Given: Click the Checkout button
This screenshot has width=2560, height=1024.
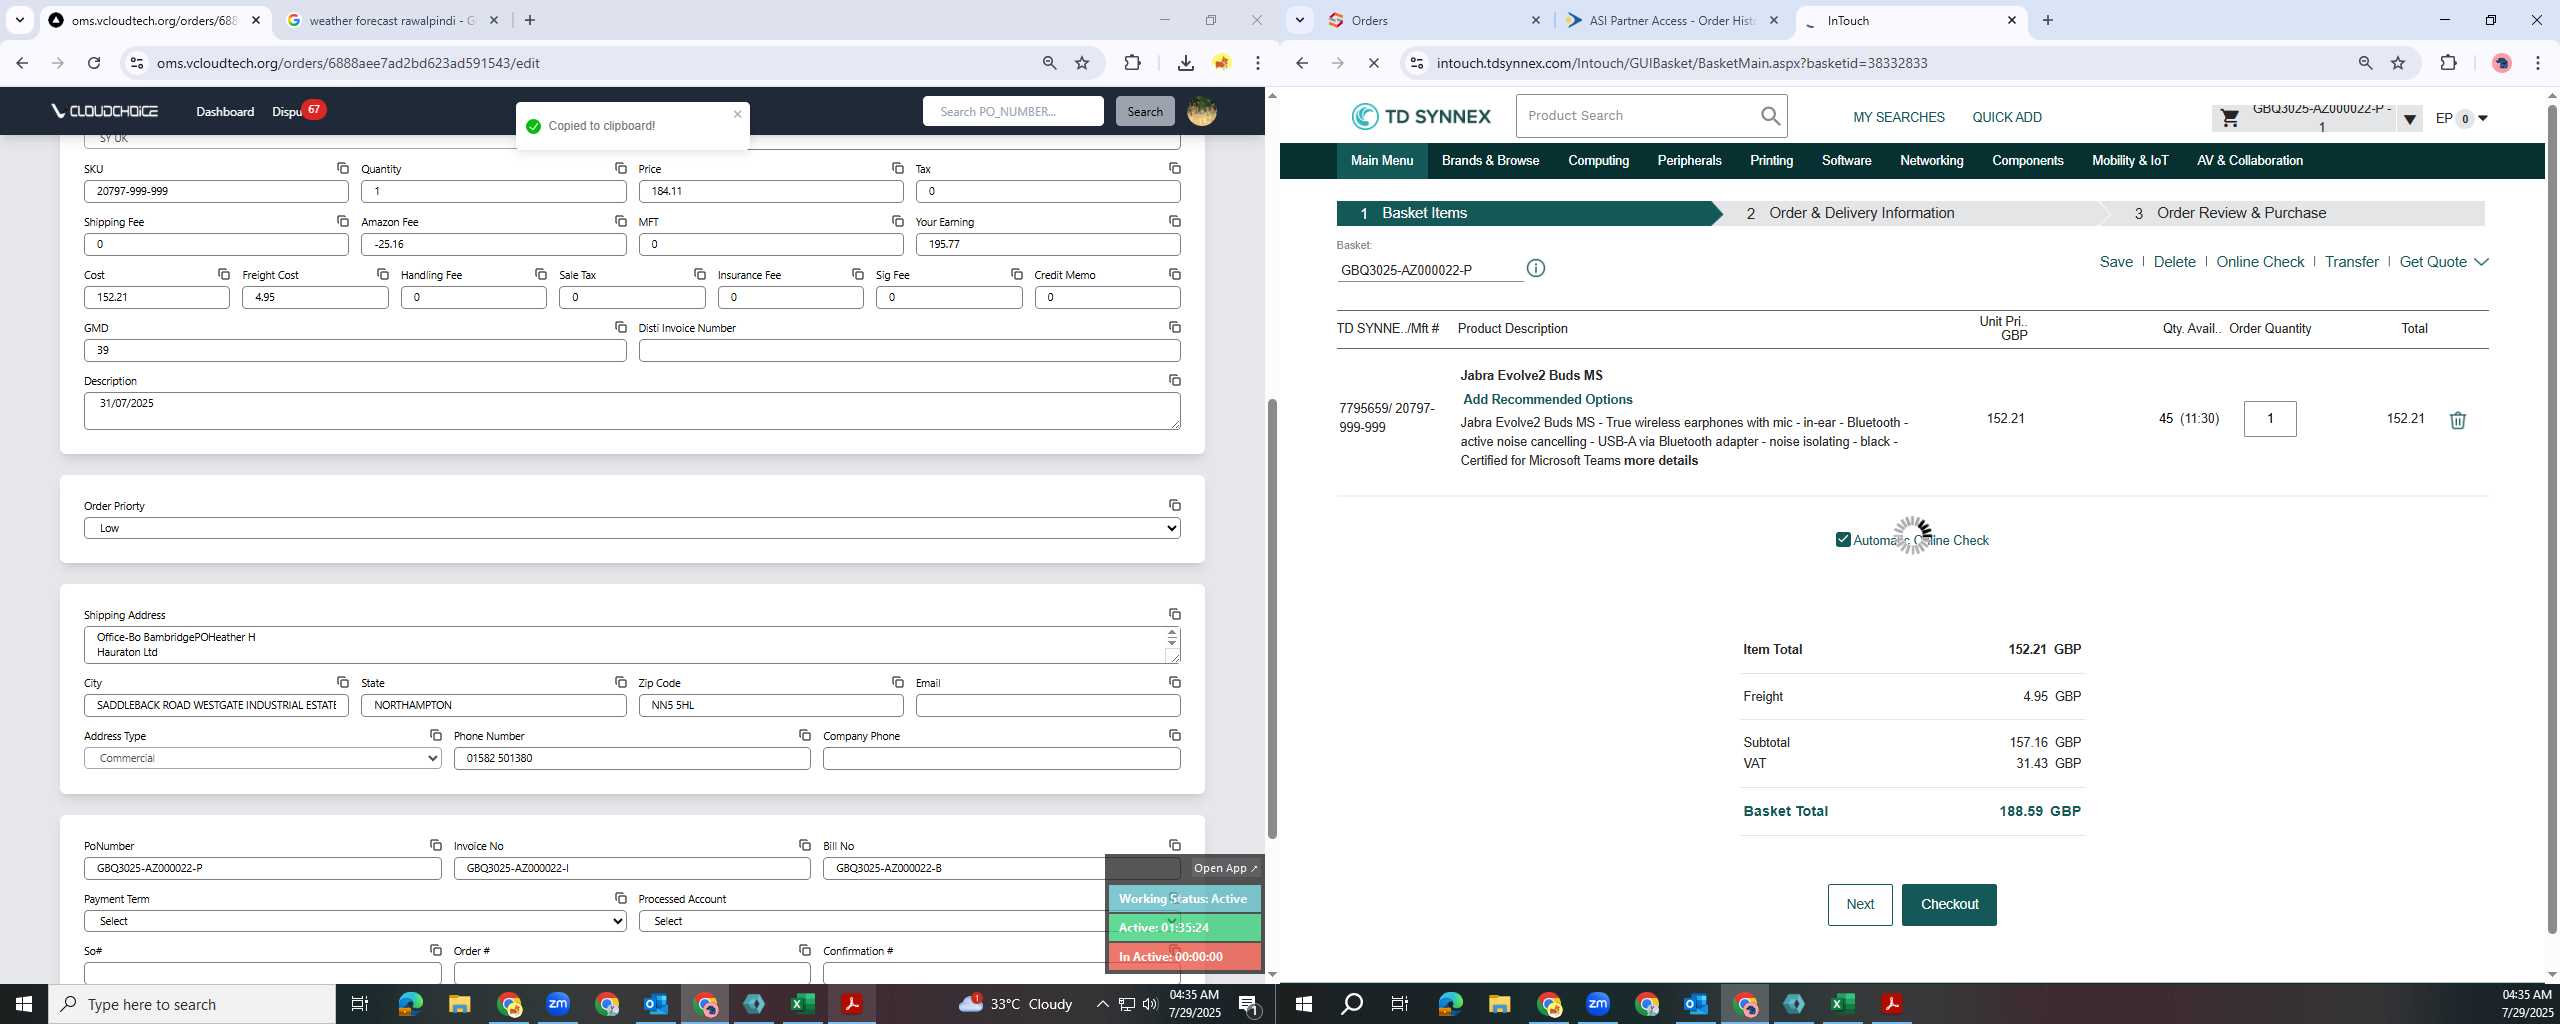Looking at the screenshot, I should coord(1948,904).
